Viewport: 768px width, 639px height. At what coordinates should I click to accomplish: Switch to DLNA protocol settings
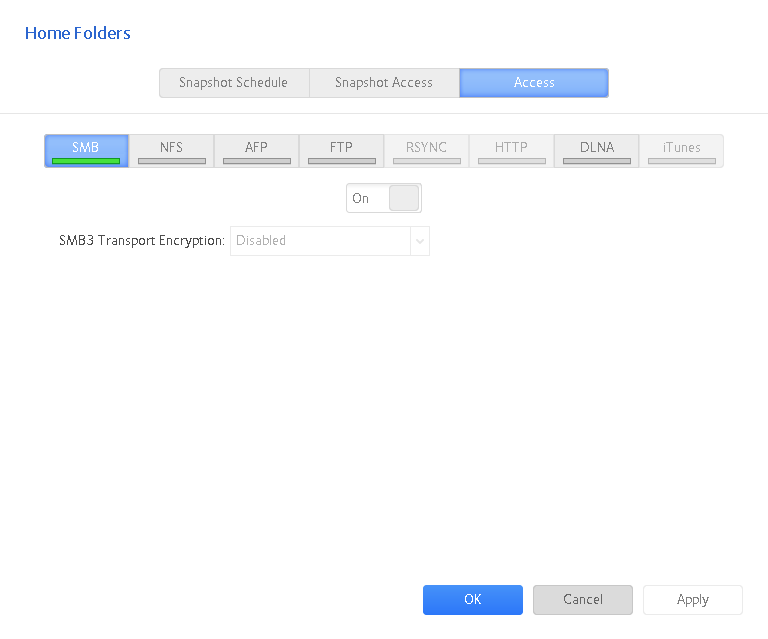pyautogui.click(x=596, y=150)
